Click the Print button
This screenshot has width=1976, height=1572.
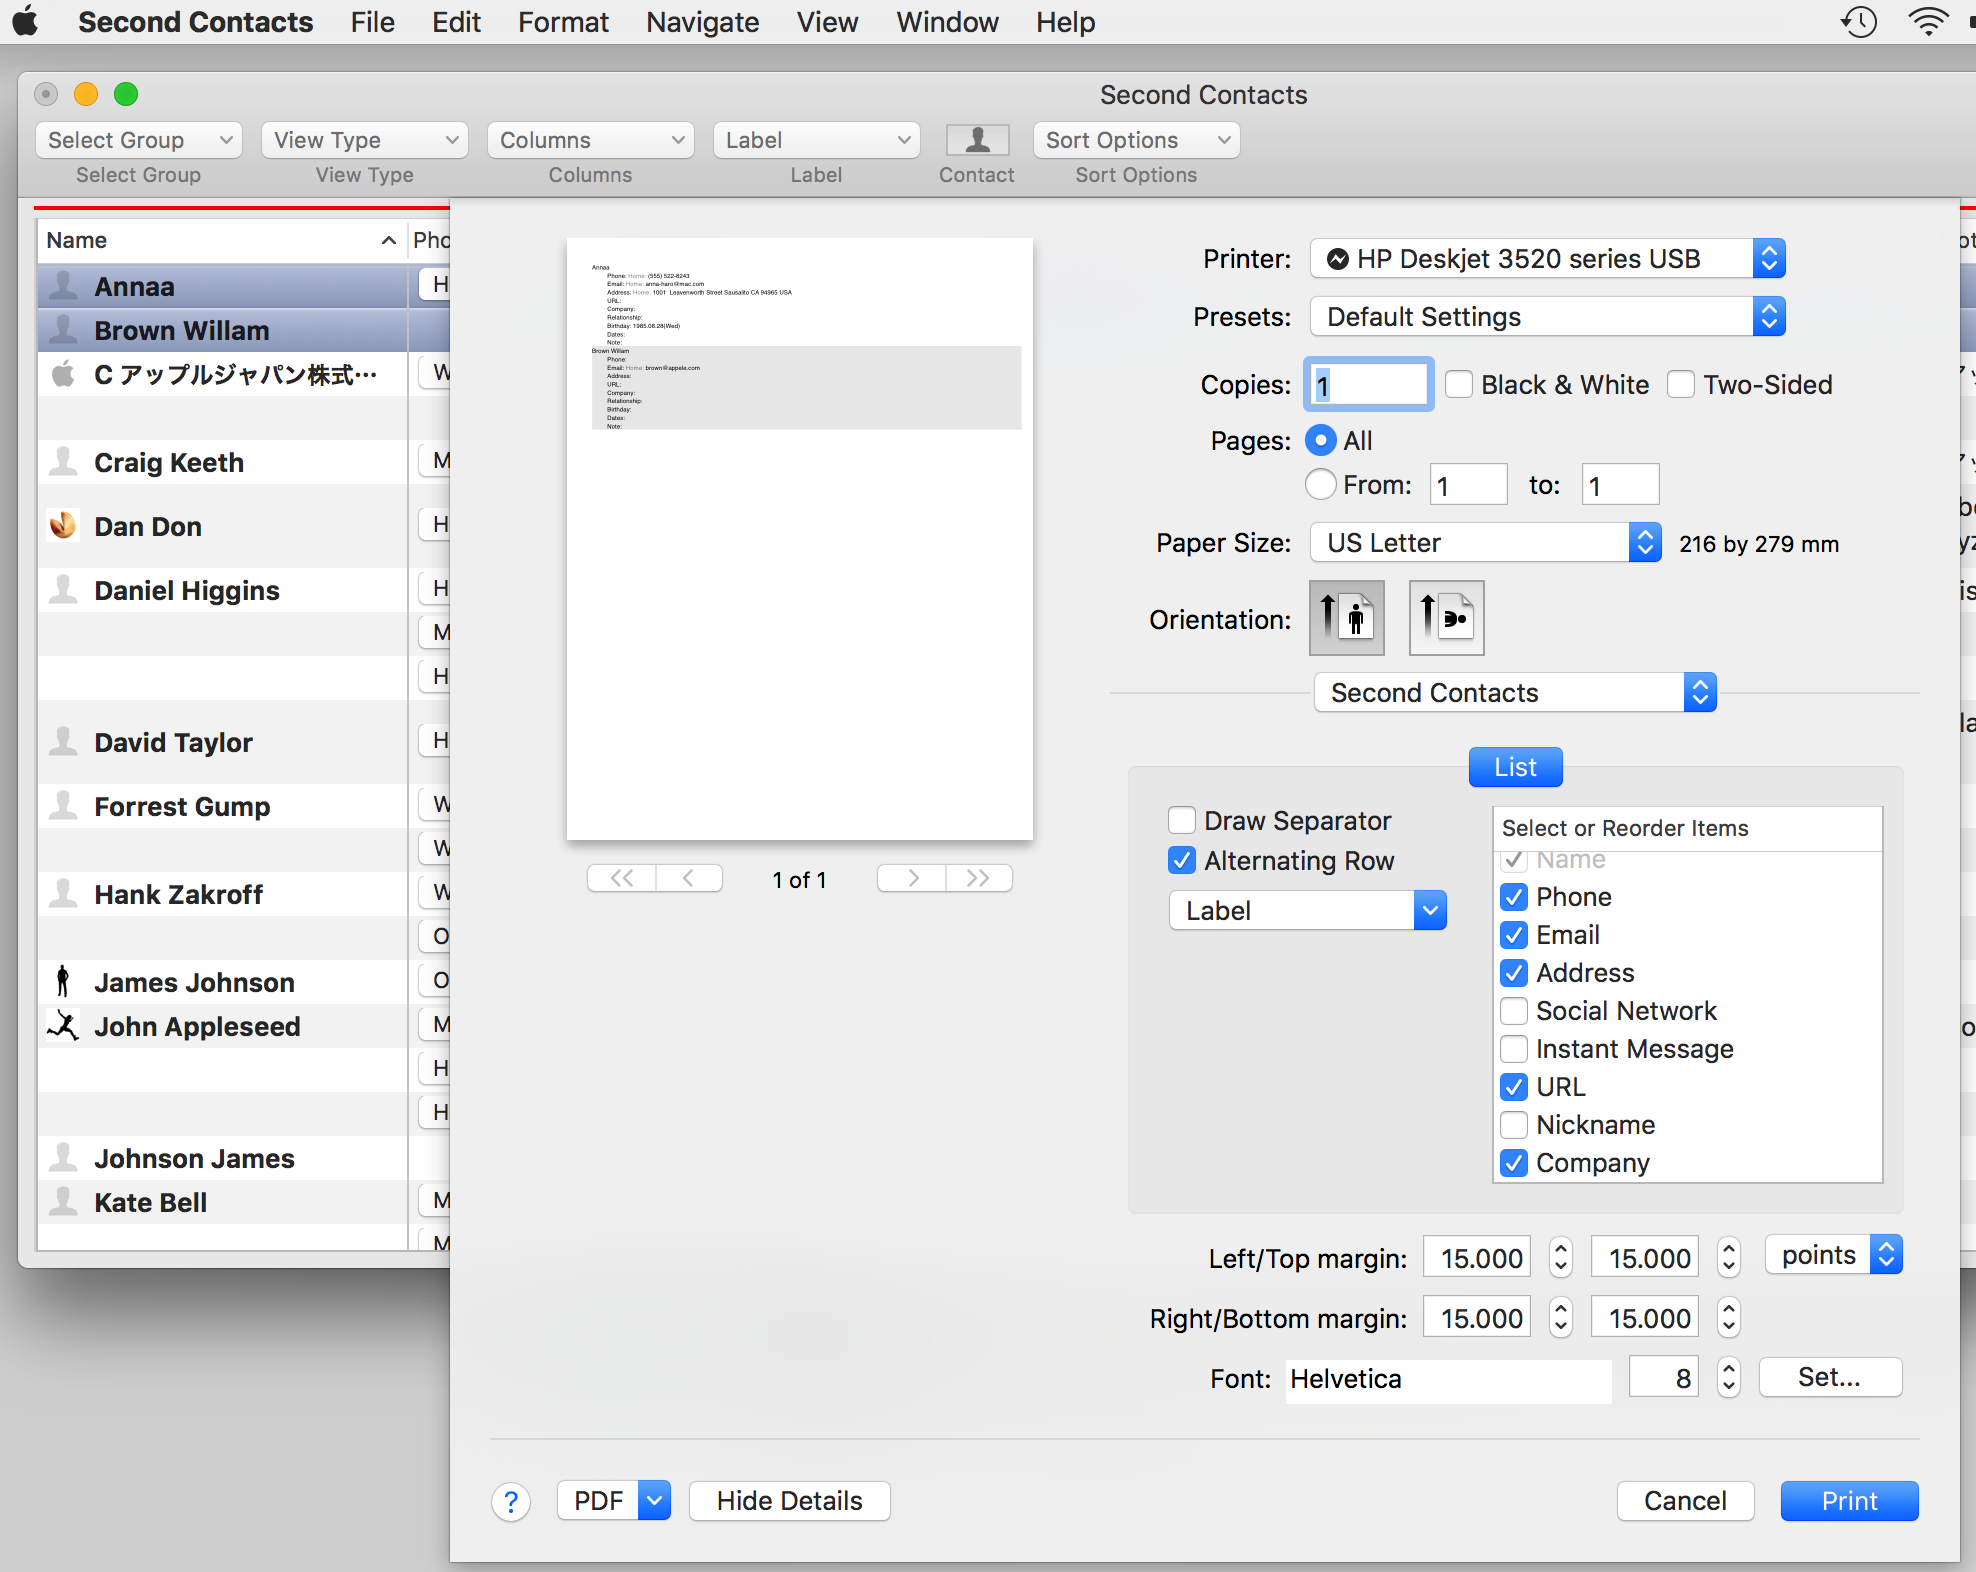1849,1500
